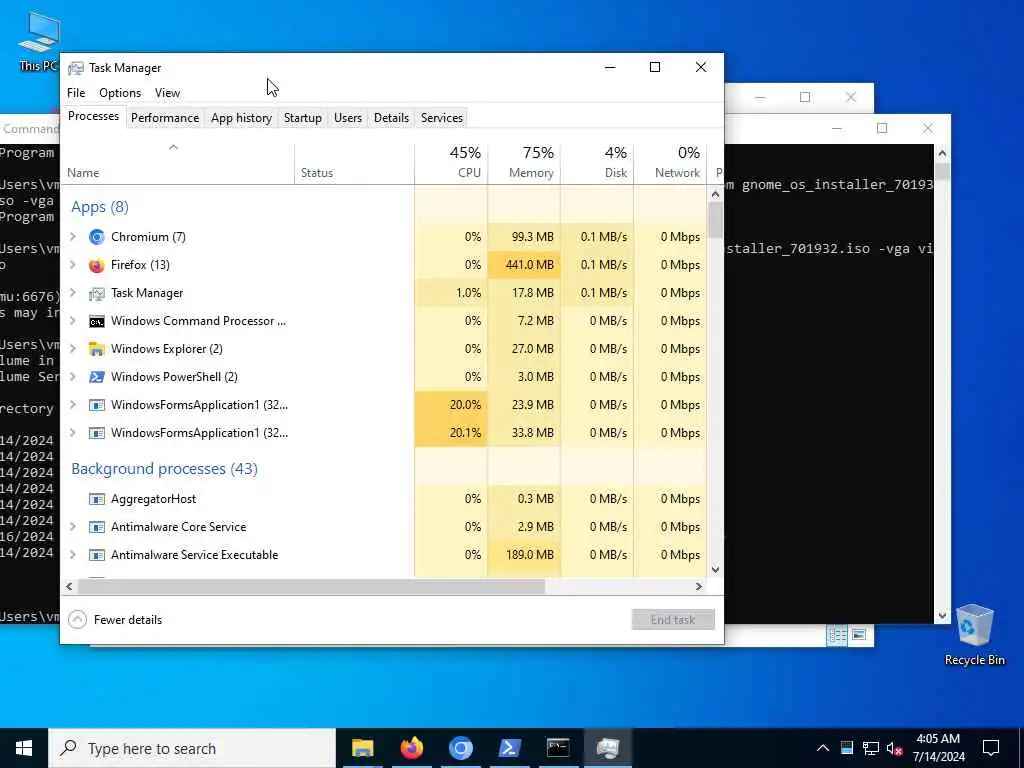Click the Firefox process icon

pyautogui.click(x=97, y=265)
